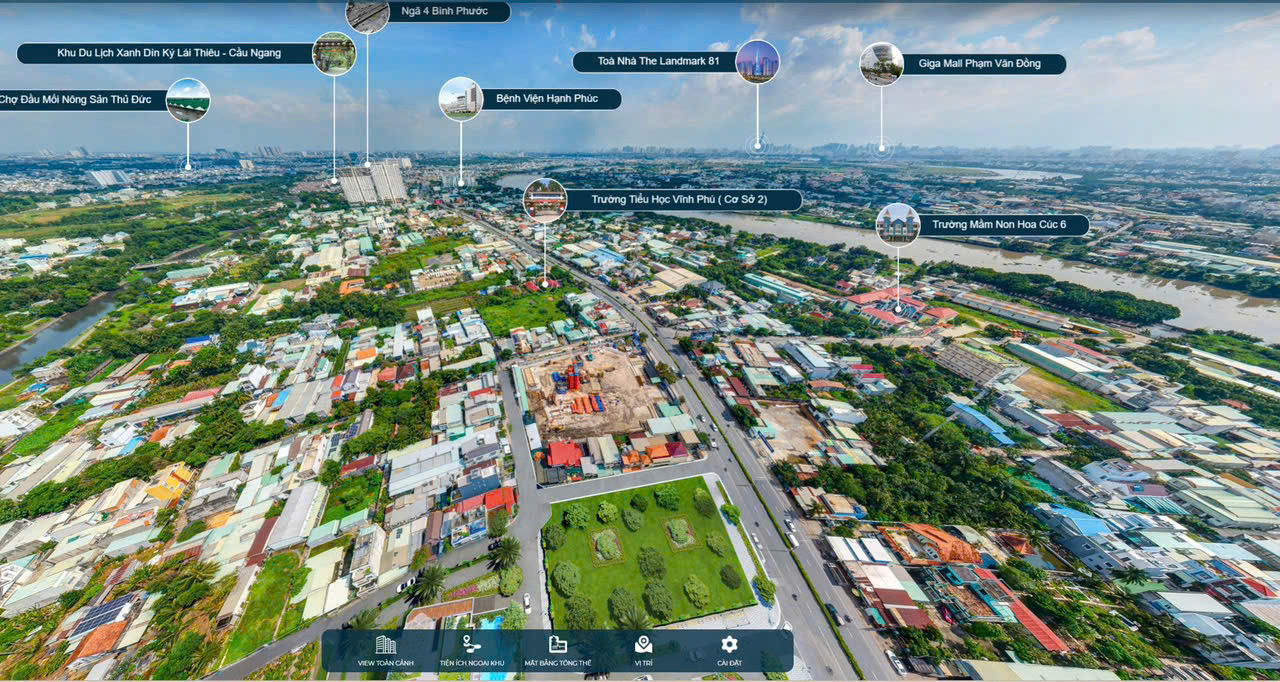Click the MẶT BẰNG TỔNG THỂ menu text
The image size is (1280, 682).
(x=558, y=664)
